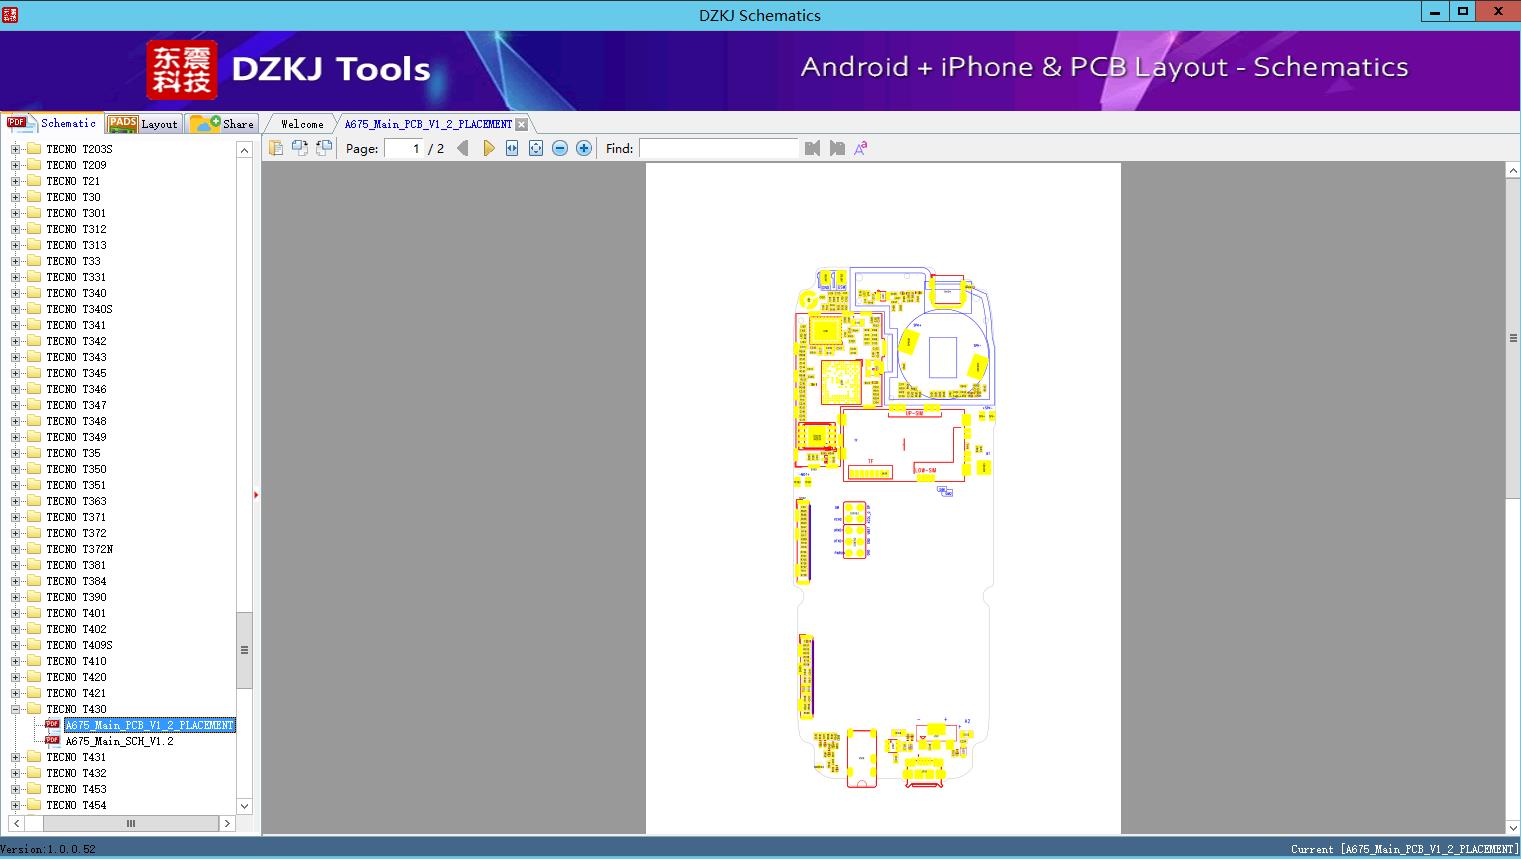This screenshot has width=1521, height=859.
Task: Select TECNO T345 tree item
Action: 76,373
